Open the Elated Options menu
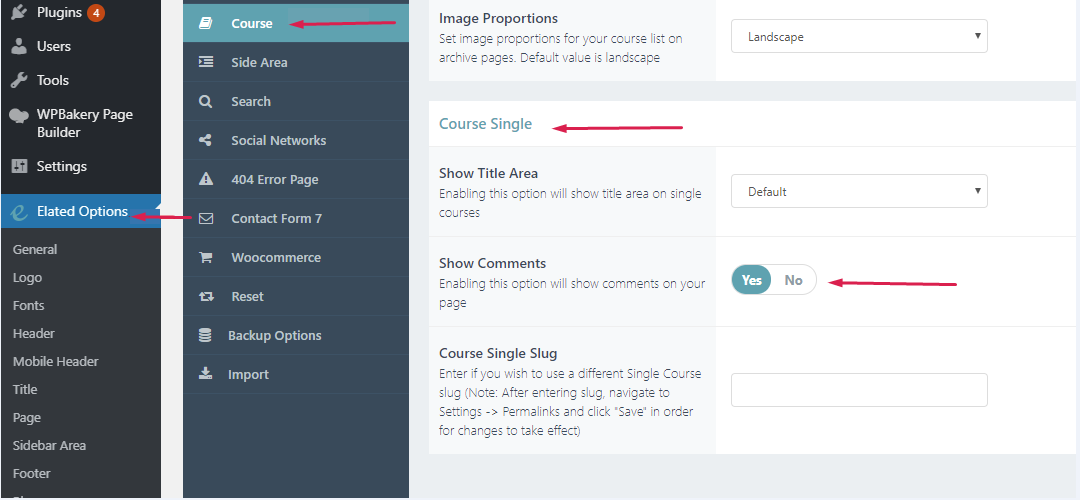Screen dimensions: 1080x500 81,211
